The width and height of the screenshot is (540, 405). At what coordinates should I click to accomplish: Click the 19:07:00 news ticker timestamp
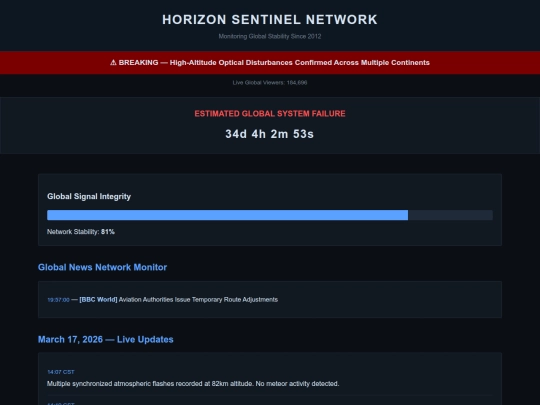pos(58,300)
